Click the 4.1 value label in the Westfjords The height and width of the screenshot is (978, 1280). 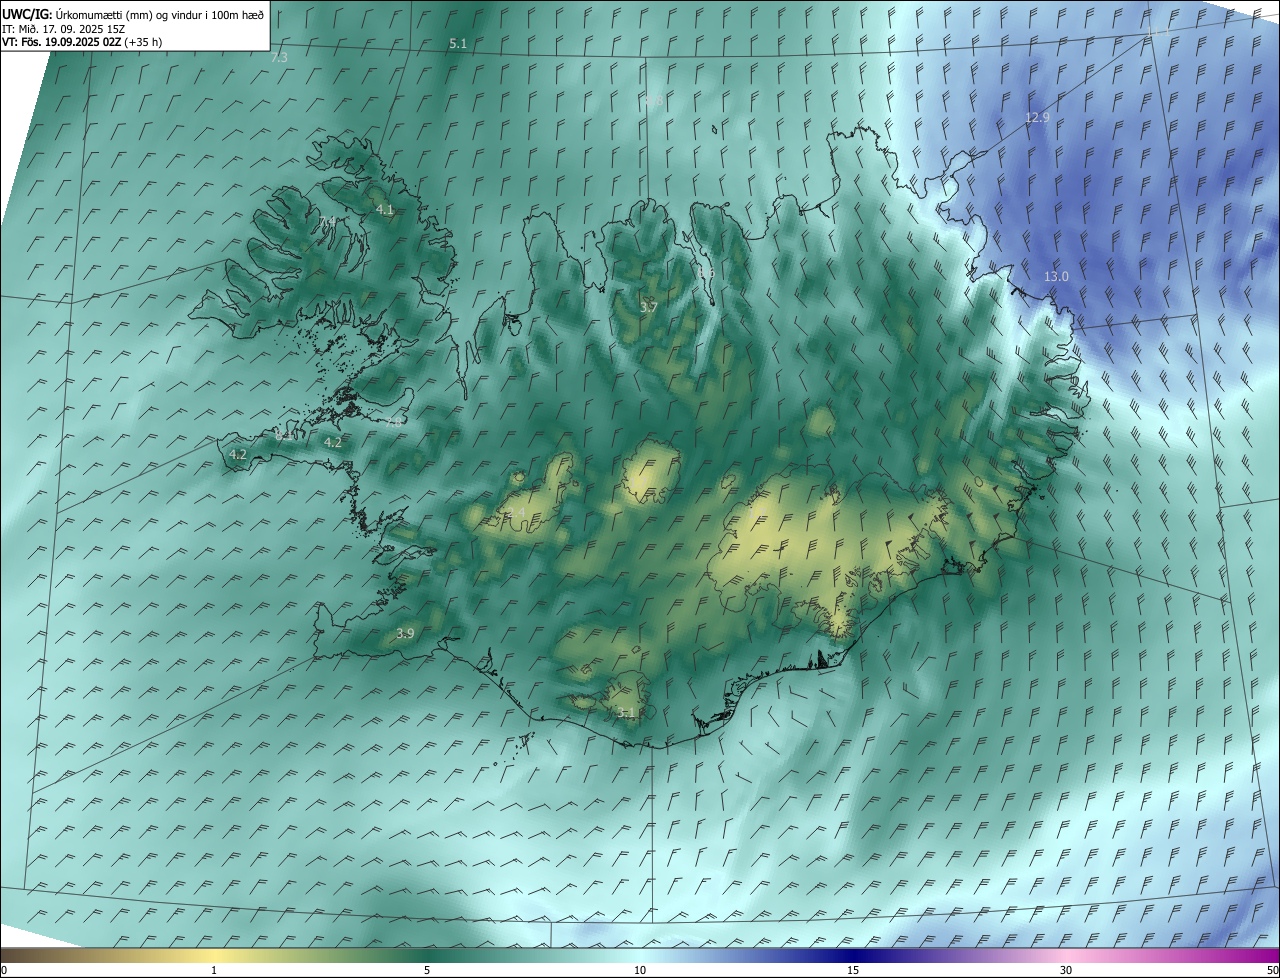click(384, 210)
